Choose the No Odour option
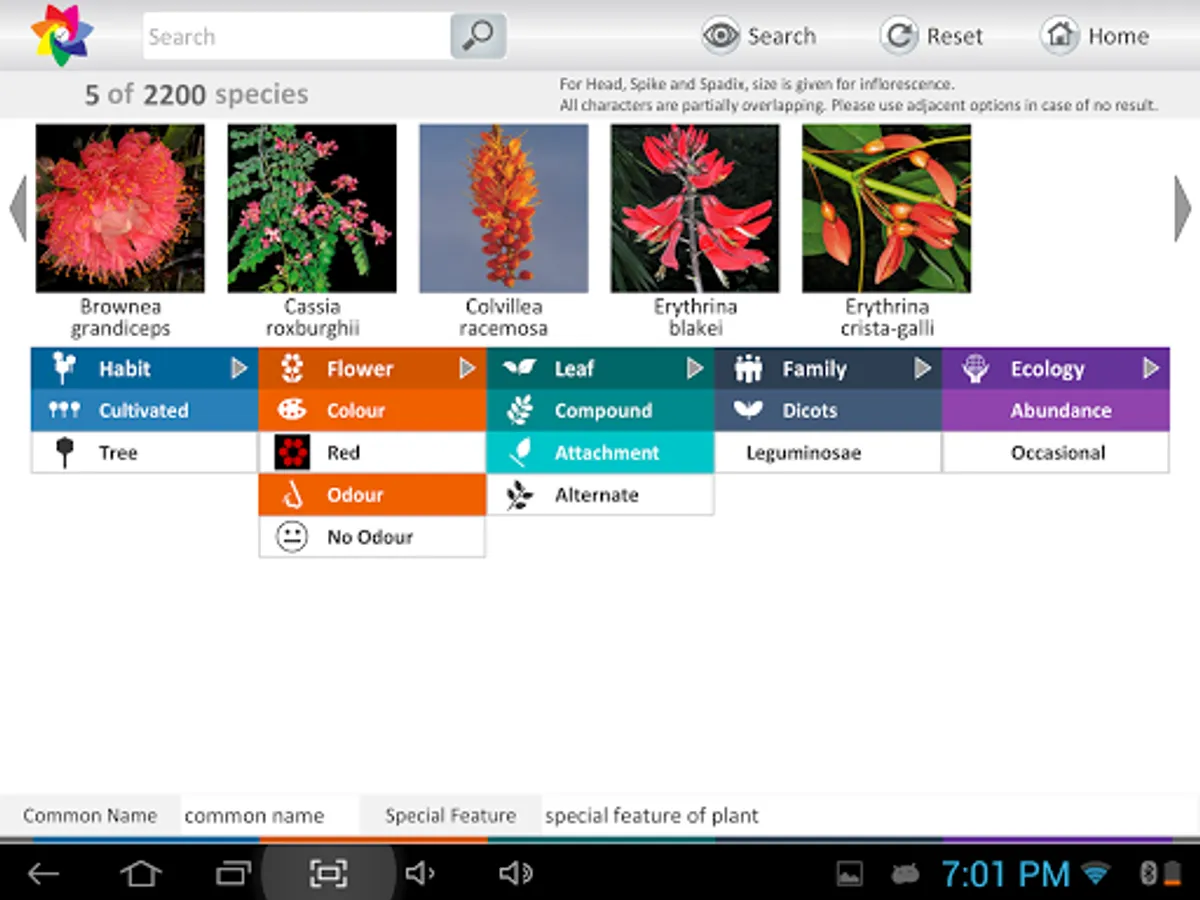Viewport: 1200px width, 900px height. [372, 537]
